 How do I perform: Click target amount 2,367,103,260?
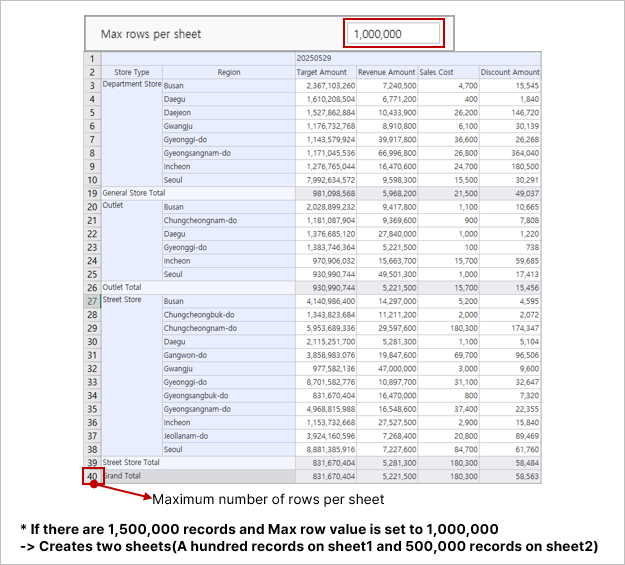[x=326, y=86]
